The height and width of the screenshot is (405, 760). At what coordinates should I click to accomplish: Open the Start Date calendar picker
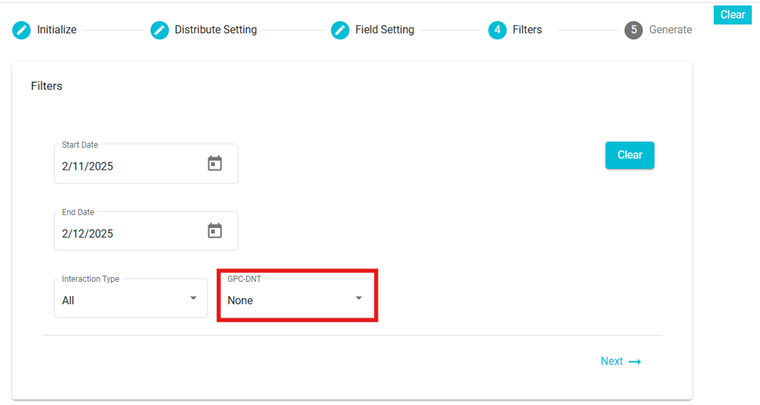click(x=215, y=163)
